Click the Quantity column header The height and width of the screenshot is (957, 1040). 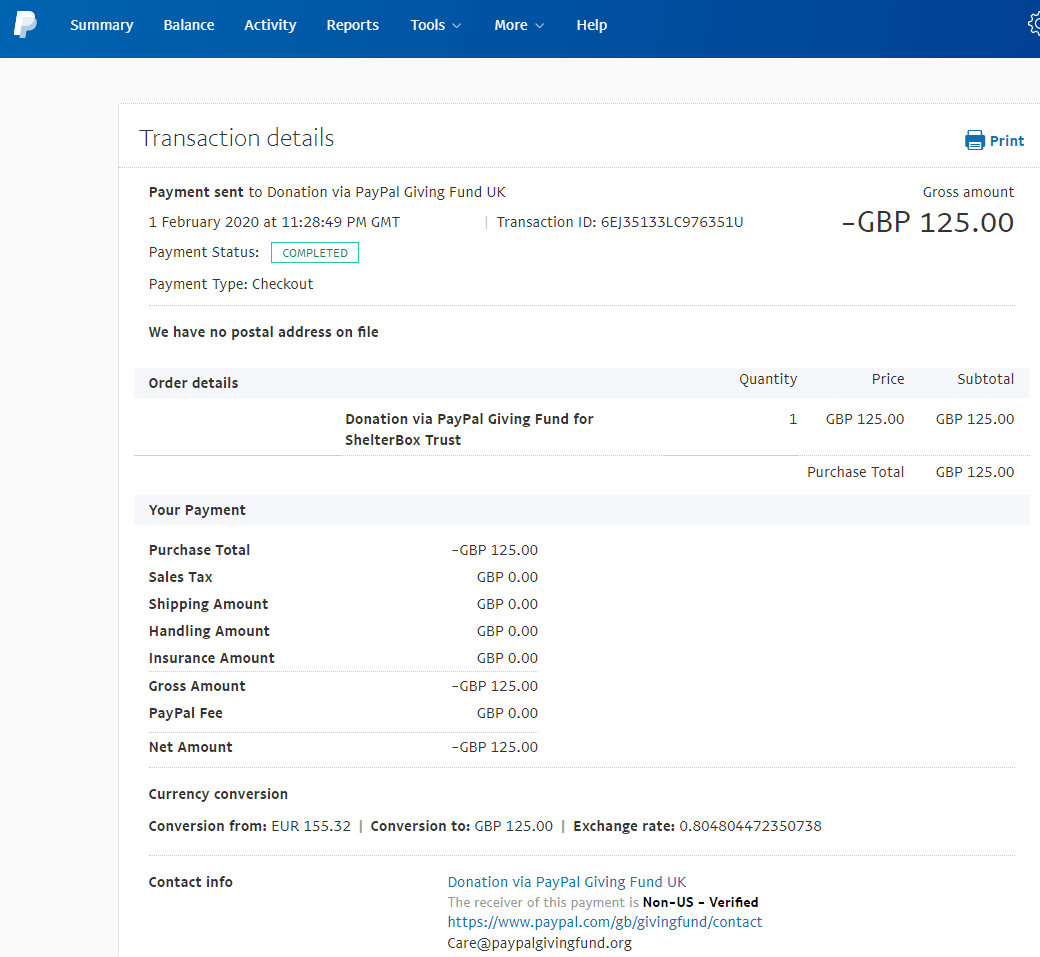click(x=768, y=379)
